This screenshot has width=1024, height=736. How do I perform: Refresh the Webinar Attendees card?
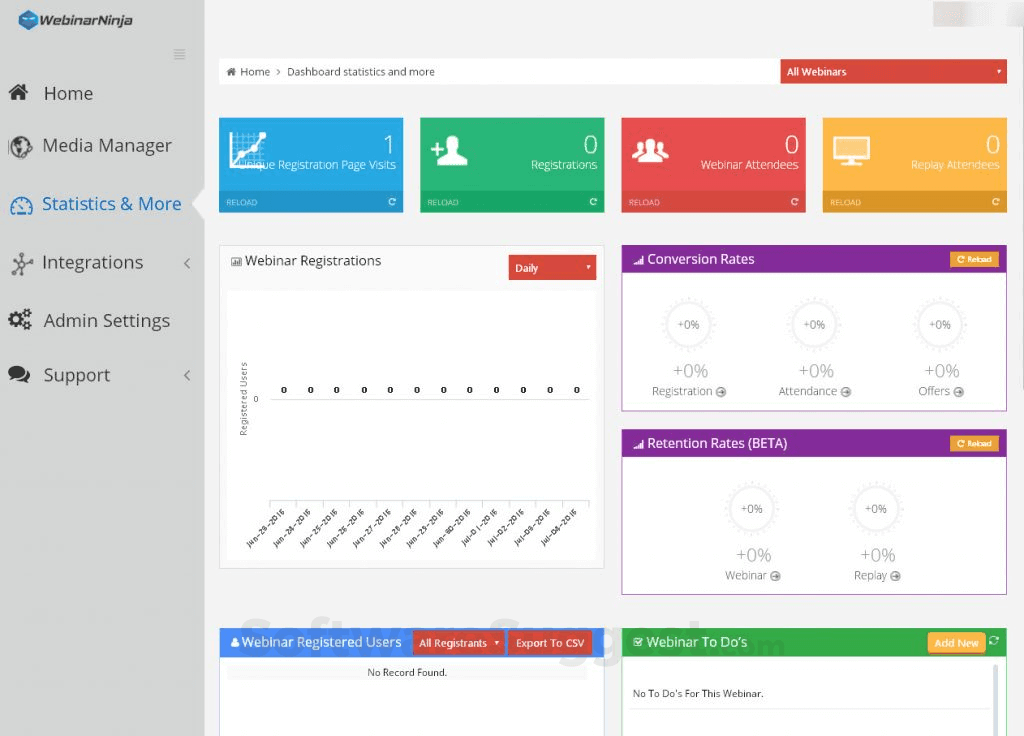(796, 202)
